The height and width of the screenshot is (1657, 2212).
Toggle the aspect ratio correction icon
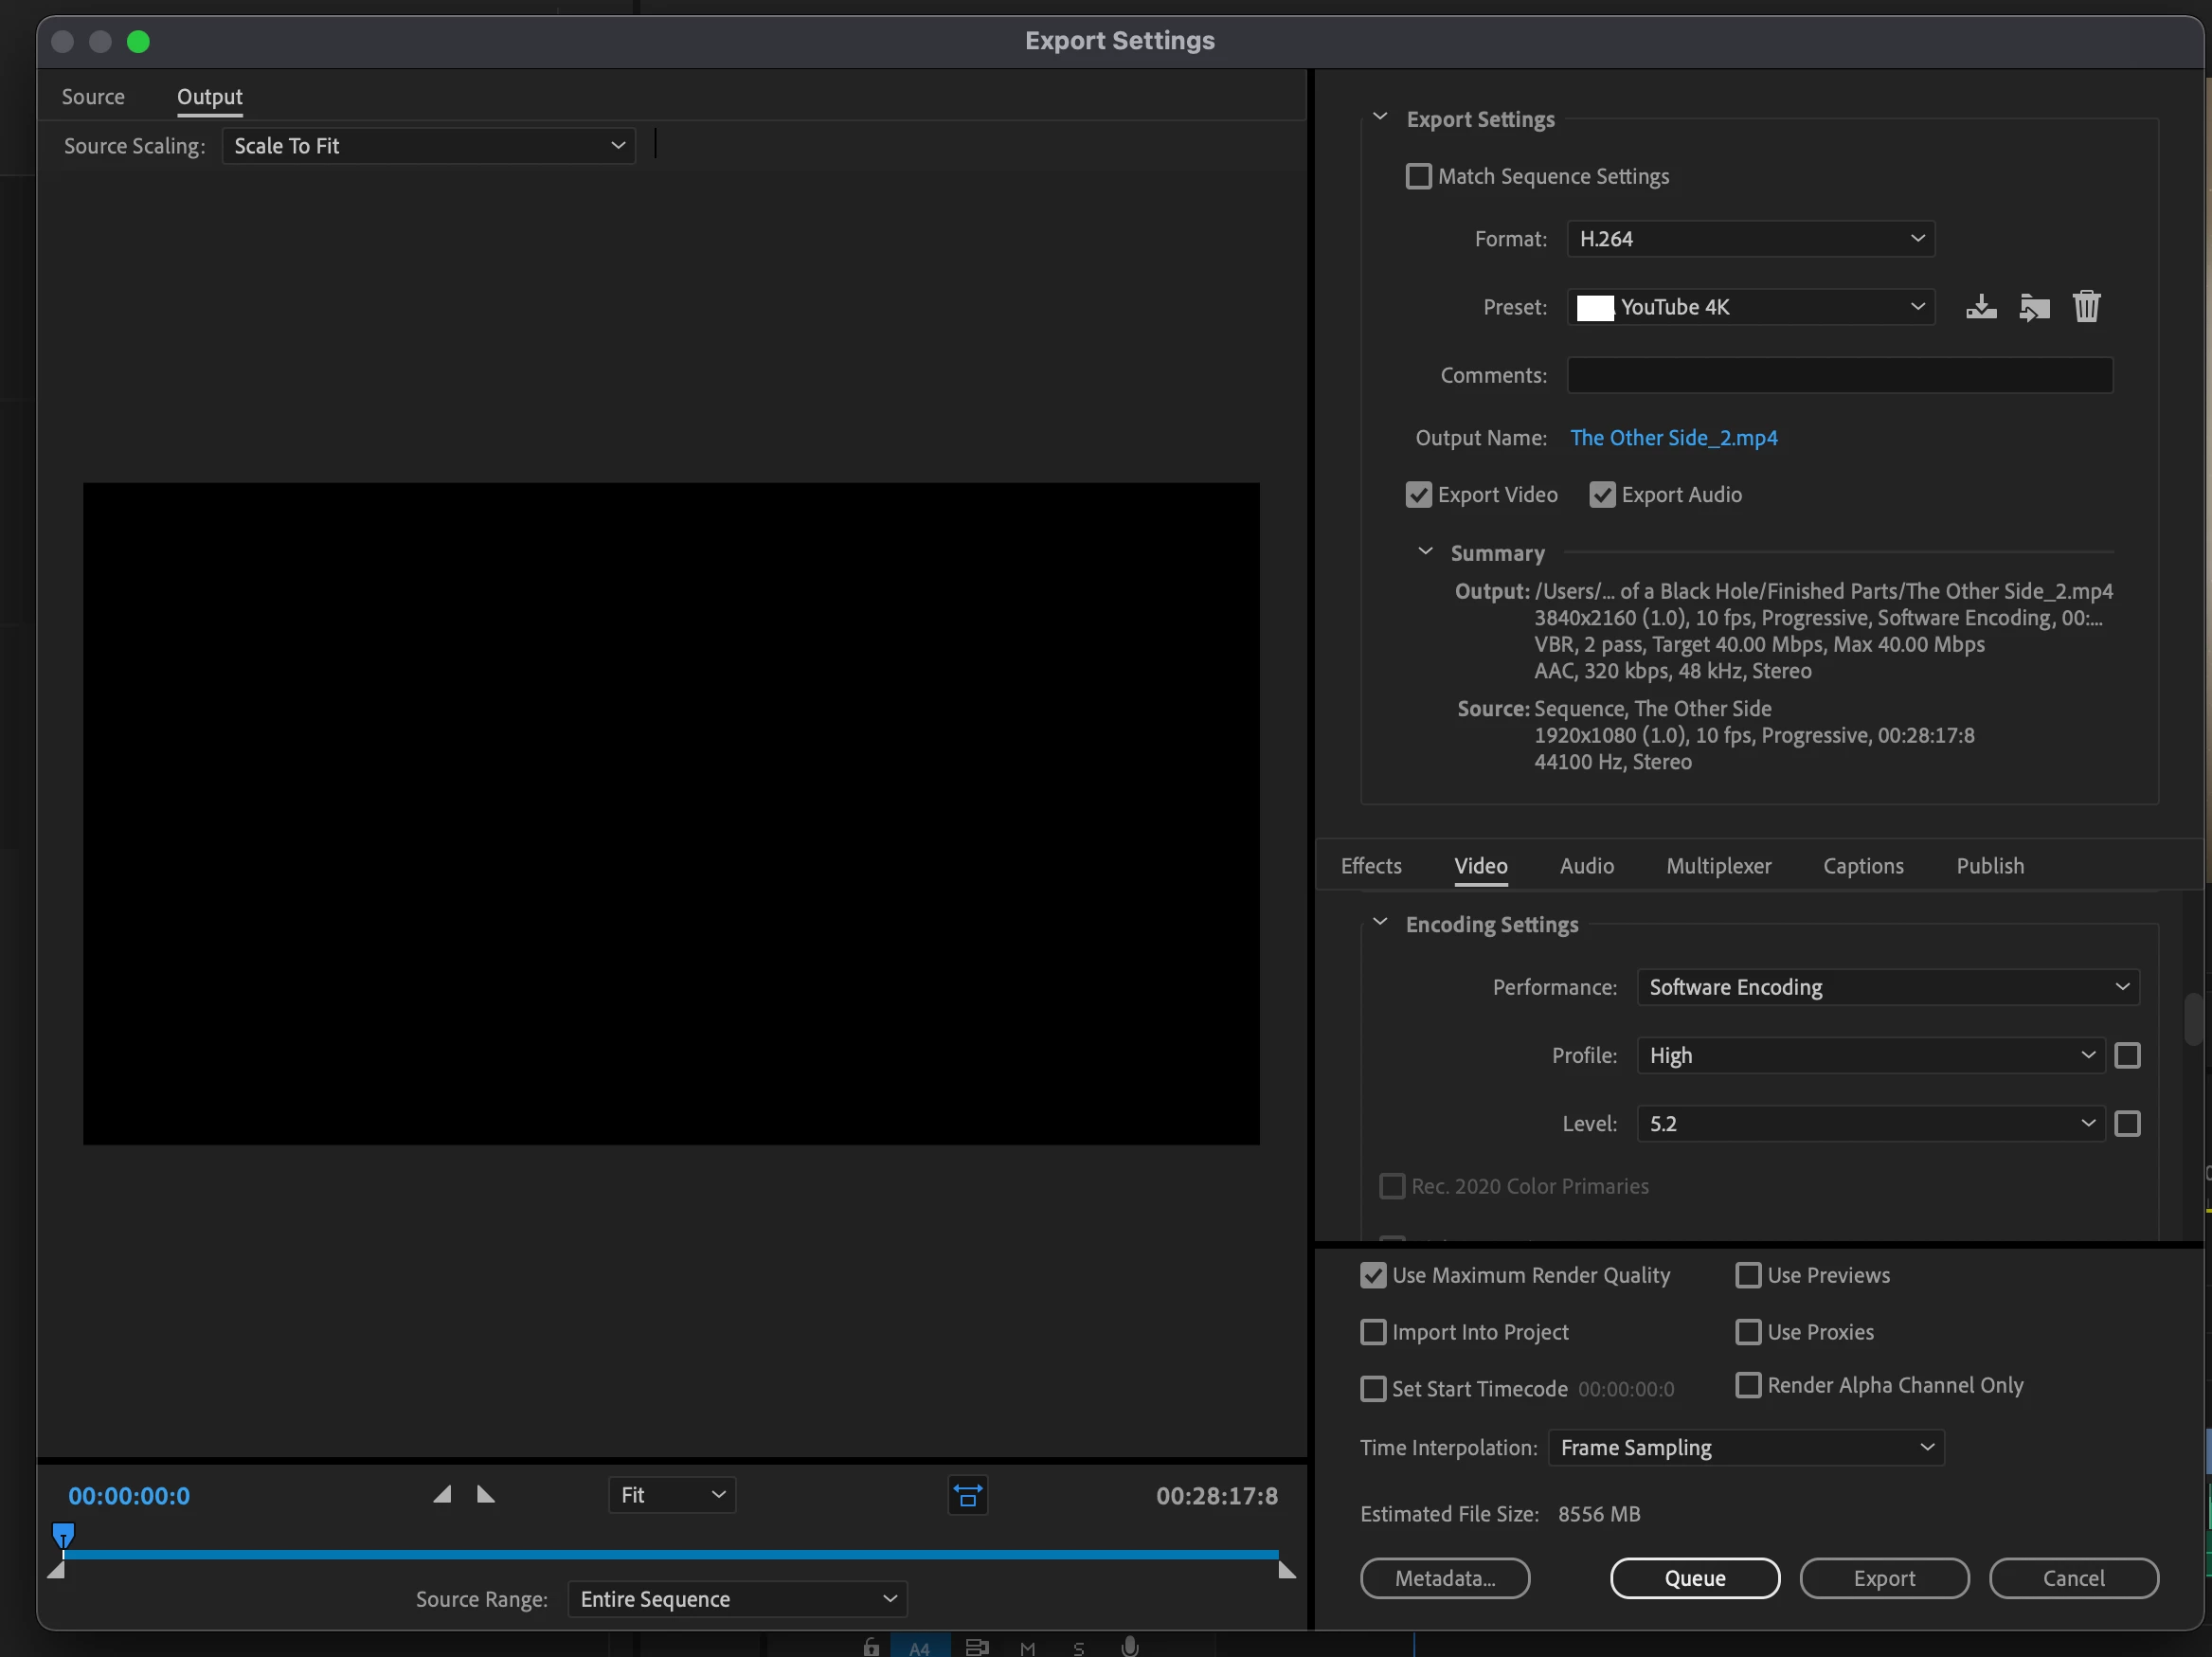coord(967,1495)
